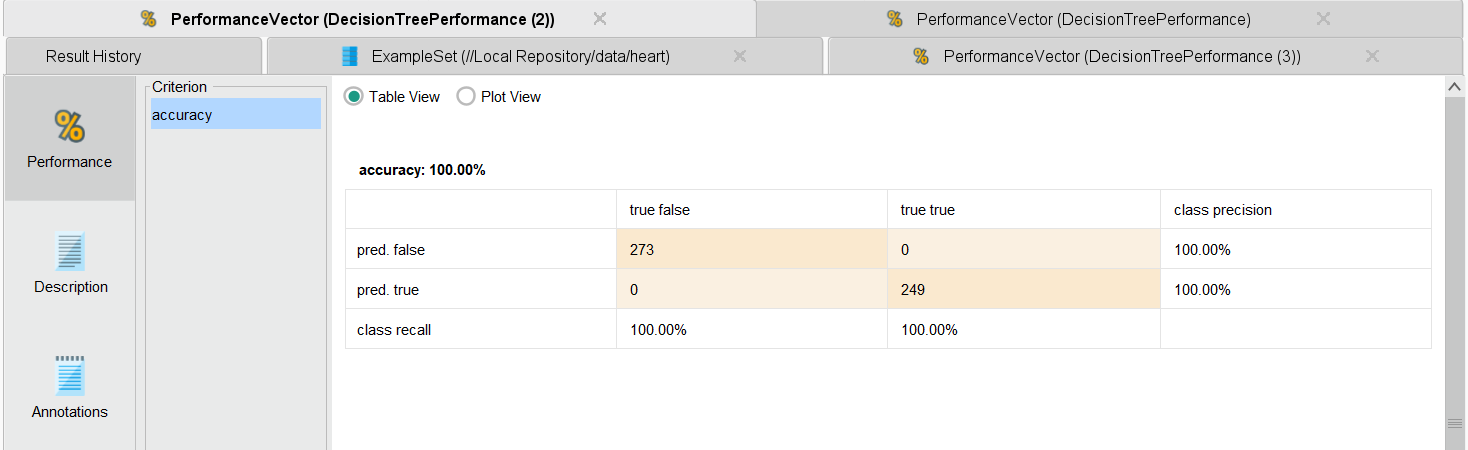Click the percent icon on DecisionTreePerformance (3) tab
Viewport: 1468px width, 450px height.
tap(921, 57)
